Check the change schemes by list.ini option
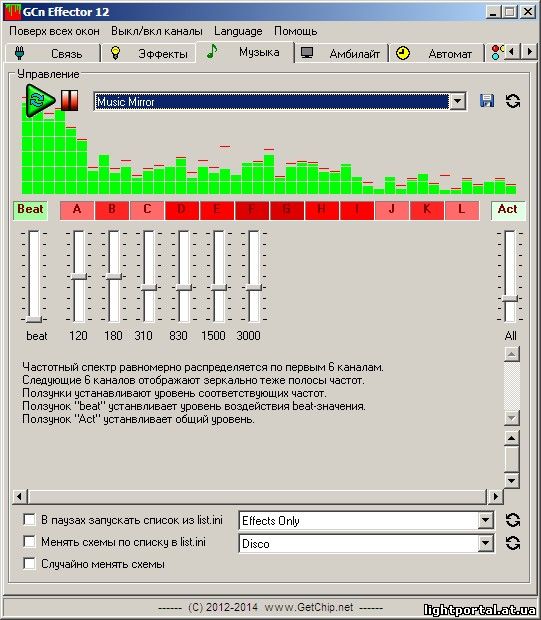The image size is (541, 620). [x=29, y=541]
